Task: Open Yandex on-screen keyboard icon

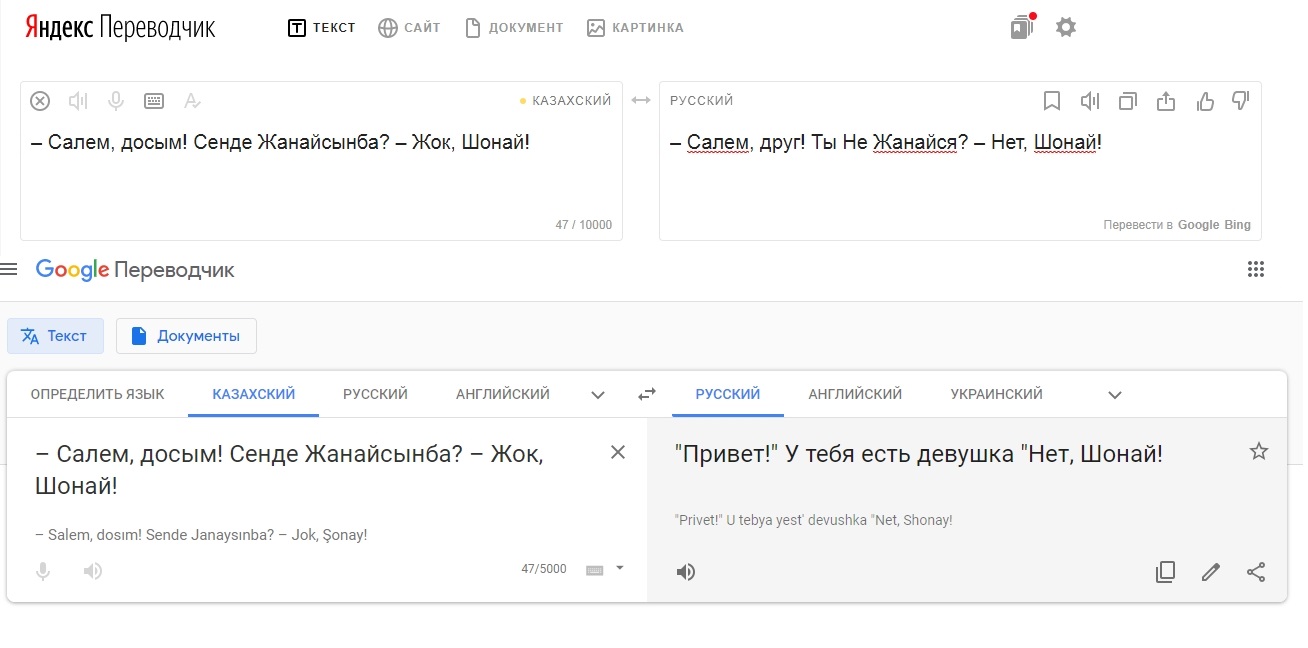Action: [154, 101]
